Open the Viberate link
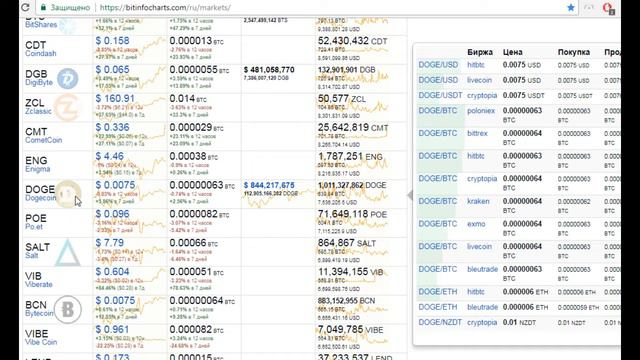 point(39,284)
